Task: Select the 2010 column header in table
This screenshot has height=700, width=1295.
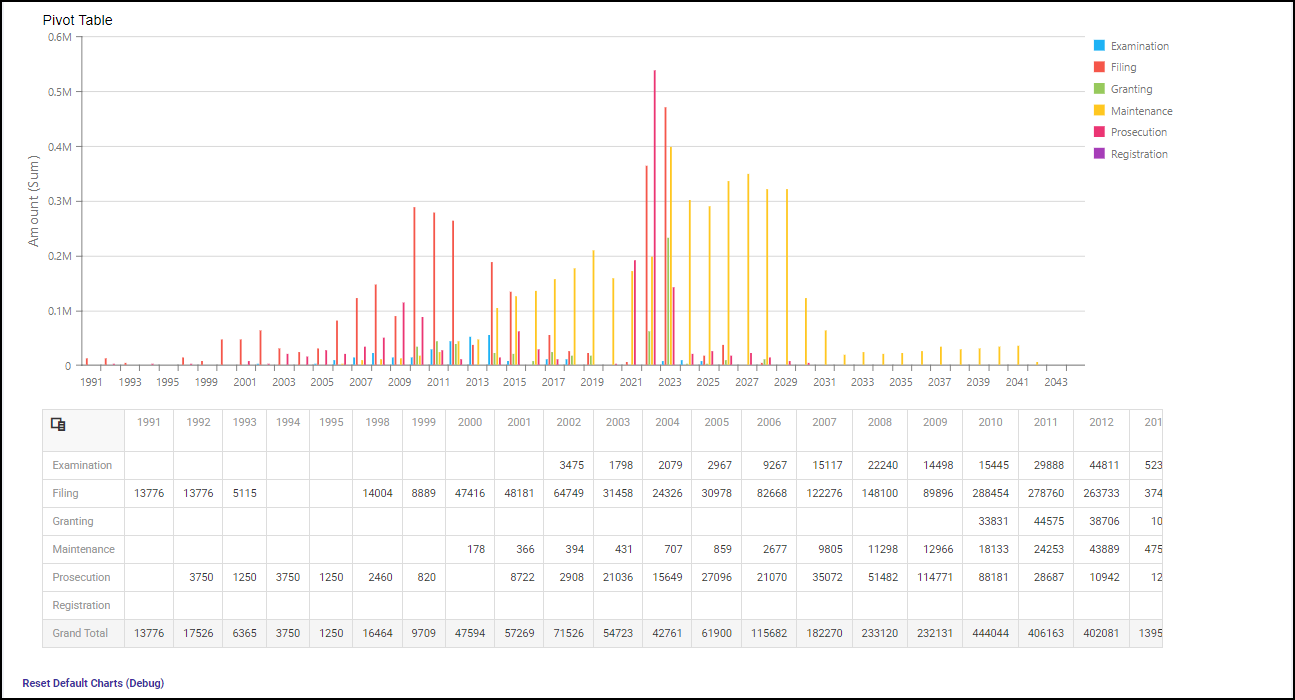Action: 990,422
